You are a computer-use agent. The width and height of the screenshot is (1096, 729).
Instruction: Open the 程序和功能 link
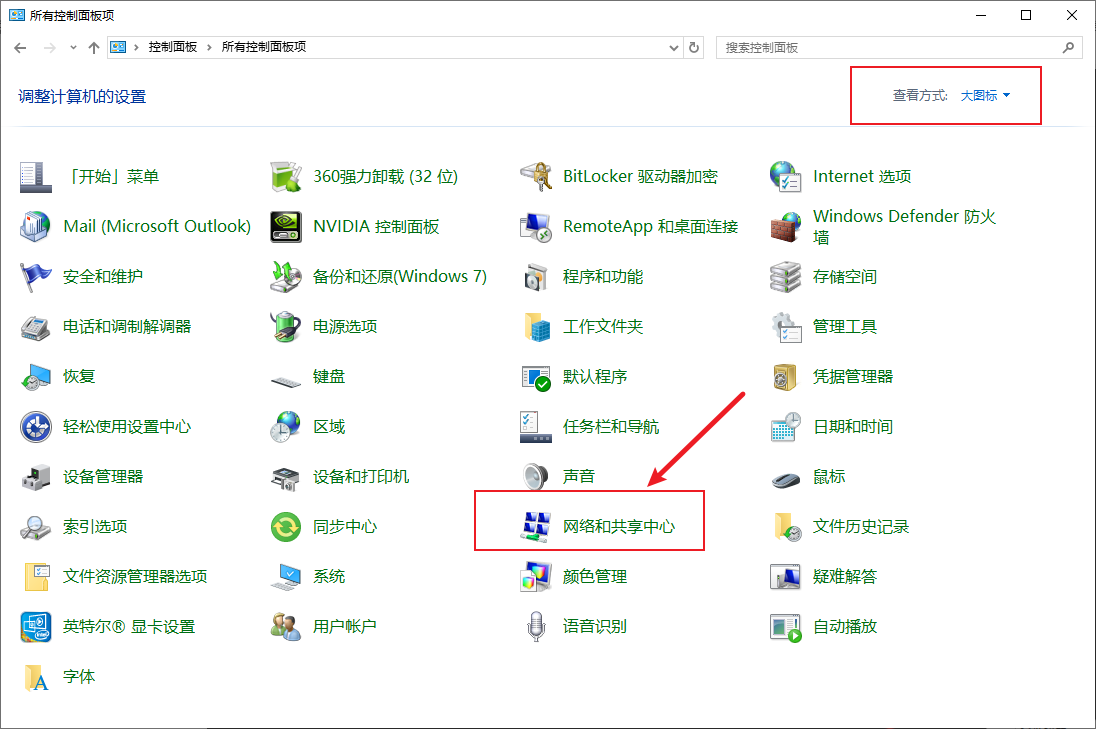point(603,276)
